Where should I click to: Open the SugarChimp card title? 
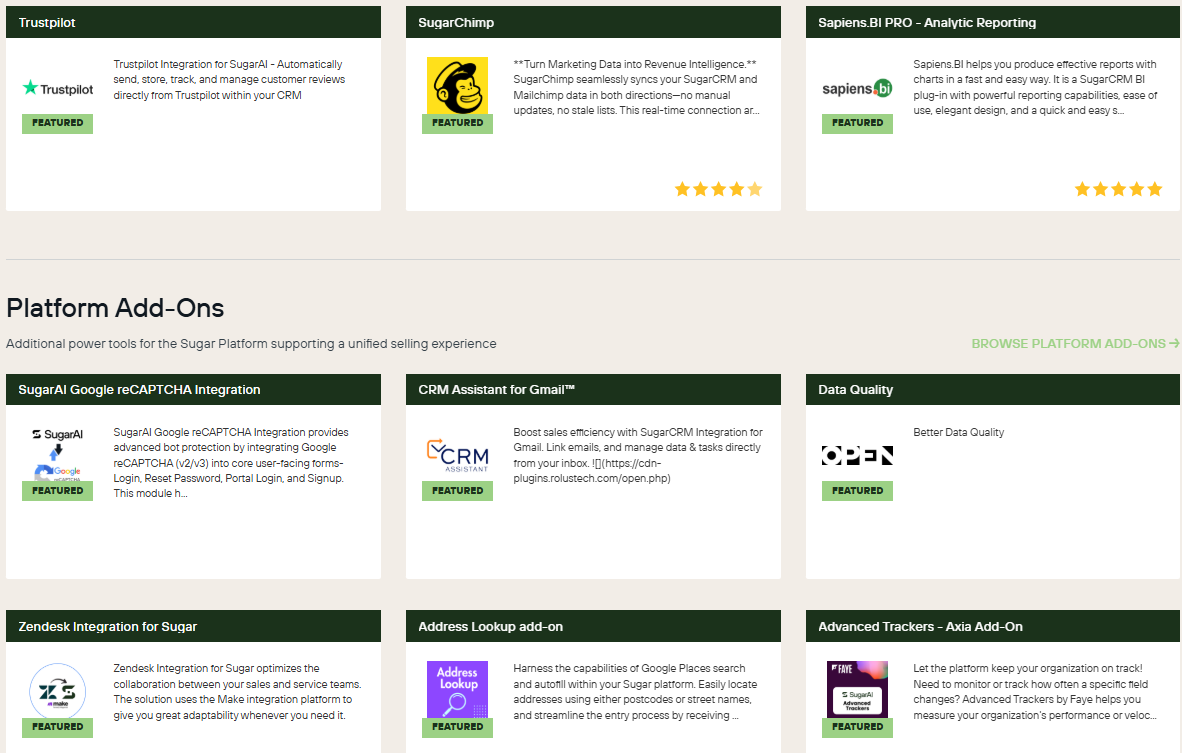(x=456, y=23)
